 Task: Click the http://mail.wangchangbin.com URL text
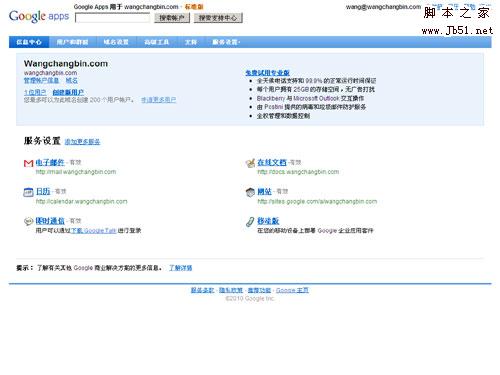pos(76,172)
